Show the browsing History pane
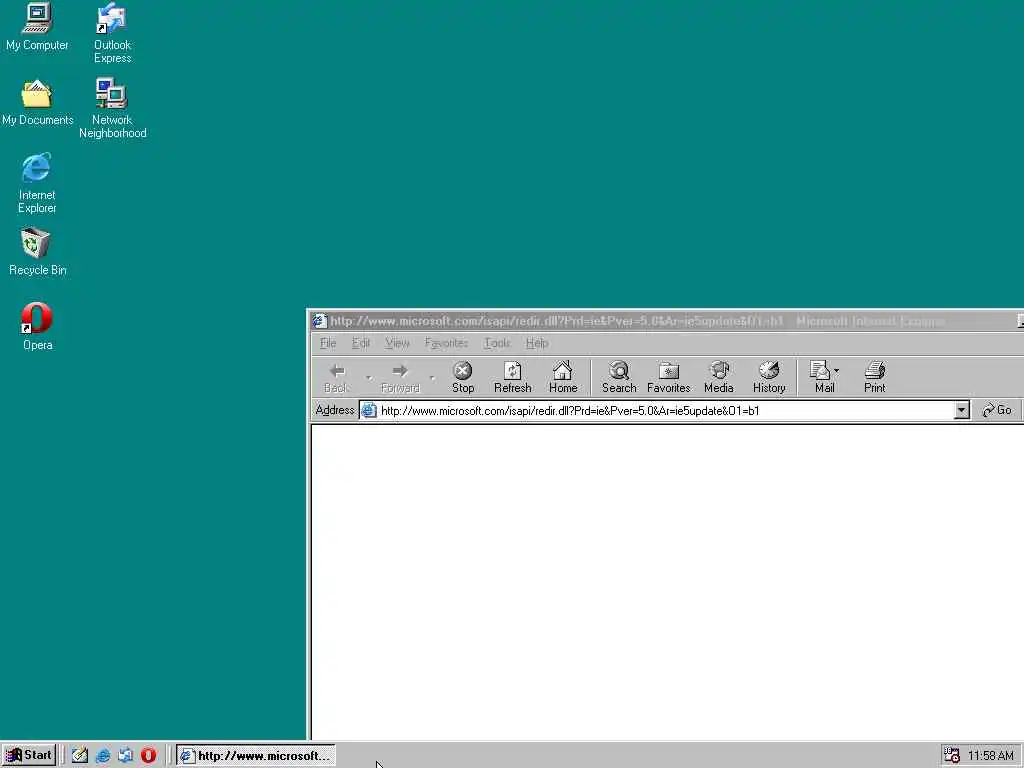This screenshot has height=768, width=1024. click(x=769, y=377)
